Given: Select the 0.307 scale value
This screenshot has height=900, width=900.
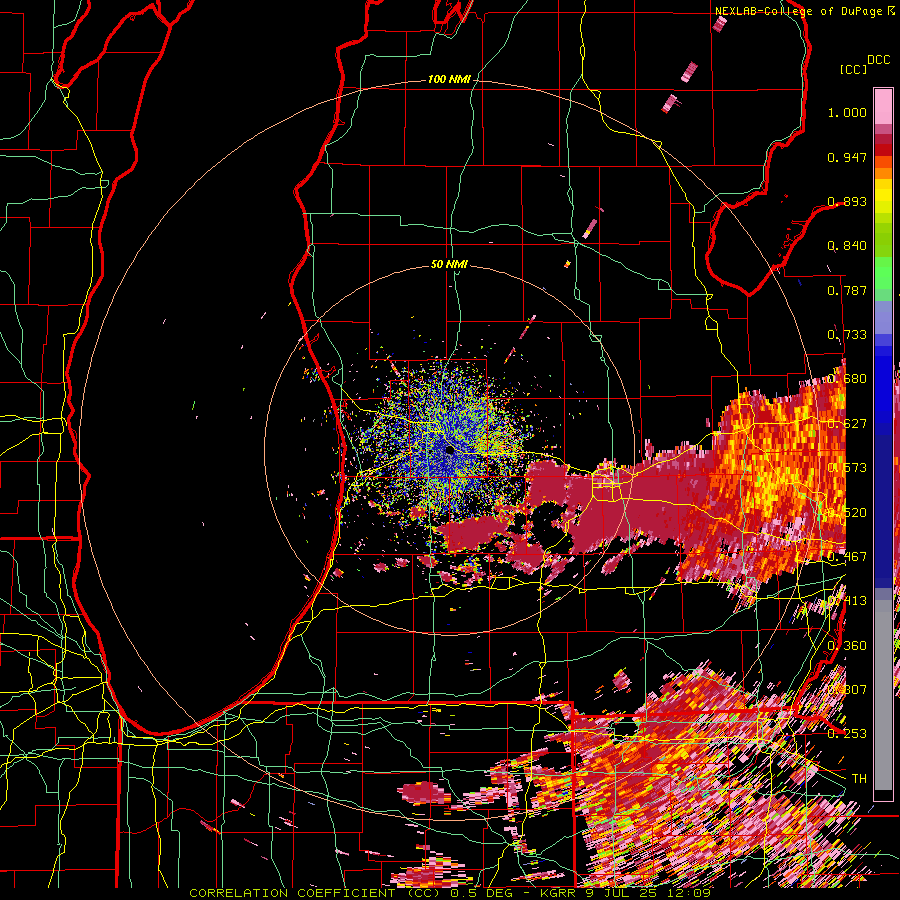Looking at the screenshot, I should 847,690.
